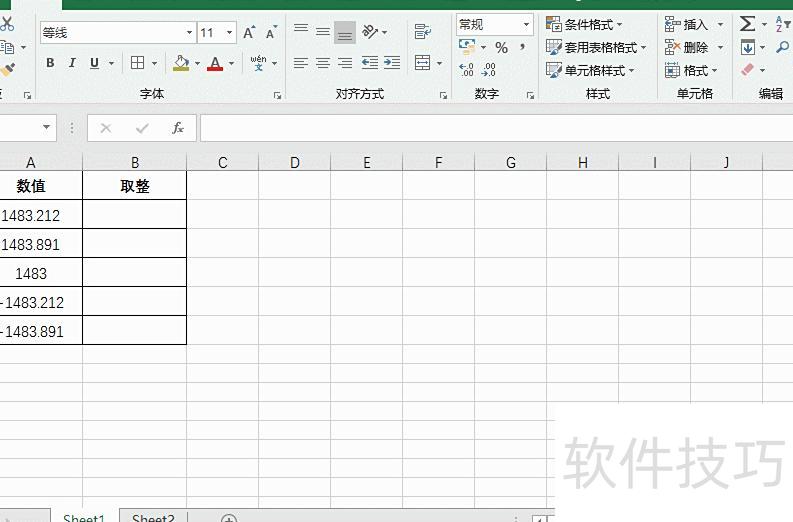This screenshot has width=793, height=522.
Task: Click the Cut scissors icon
Action: point(7,23)
